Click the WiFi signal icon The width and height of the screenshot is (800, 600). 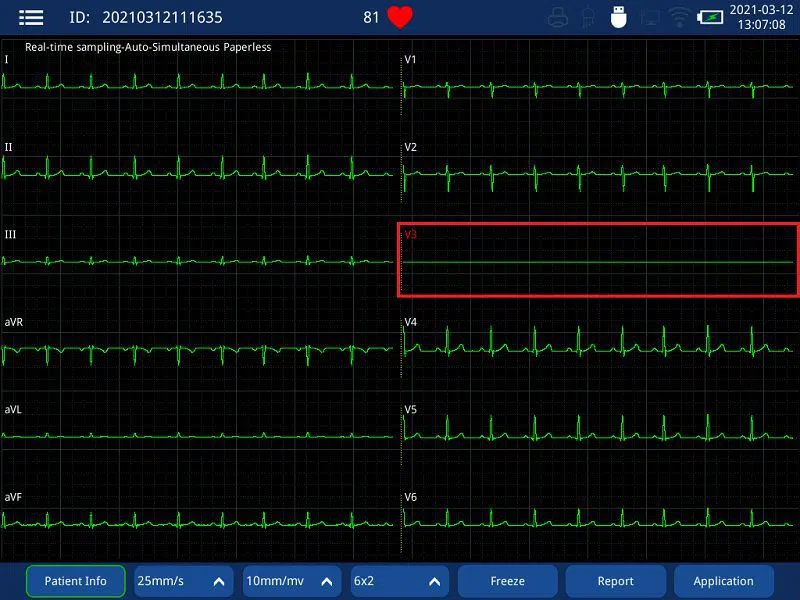click(679, 18)
